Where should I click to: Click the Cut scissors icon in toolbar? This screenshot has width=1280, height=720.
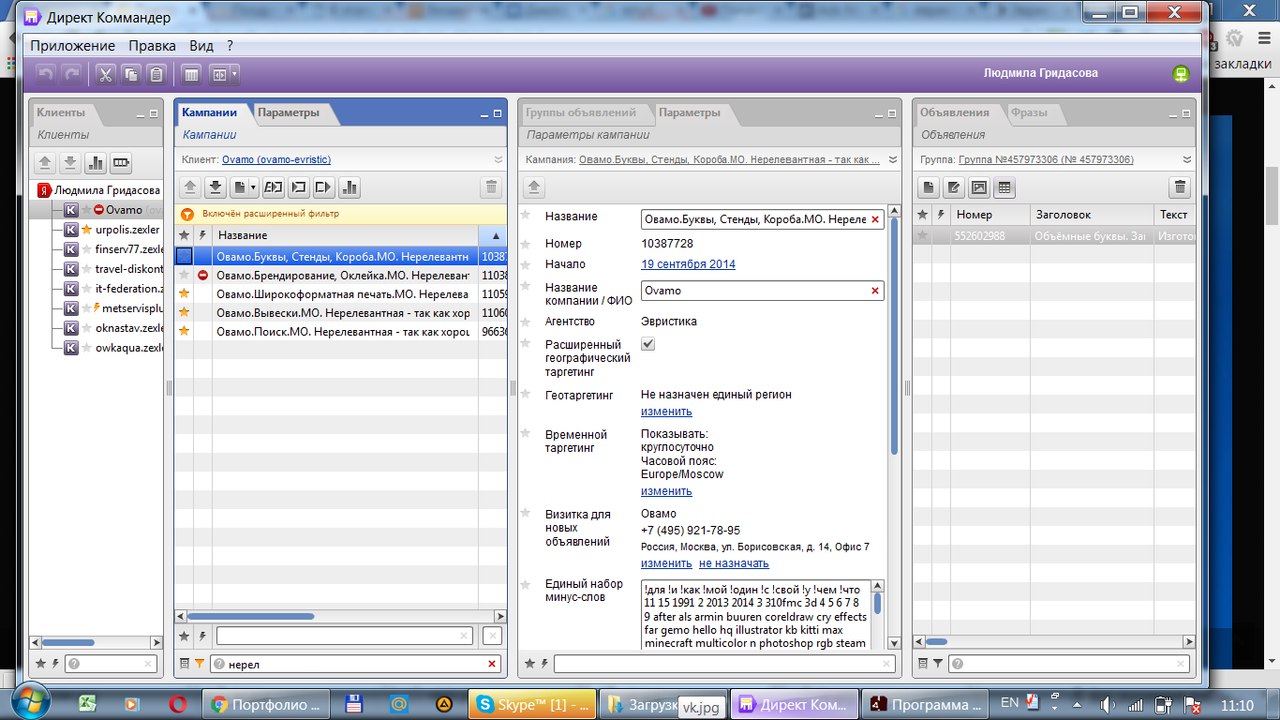106,74
